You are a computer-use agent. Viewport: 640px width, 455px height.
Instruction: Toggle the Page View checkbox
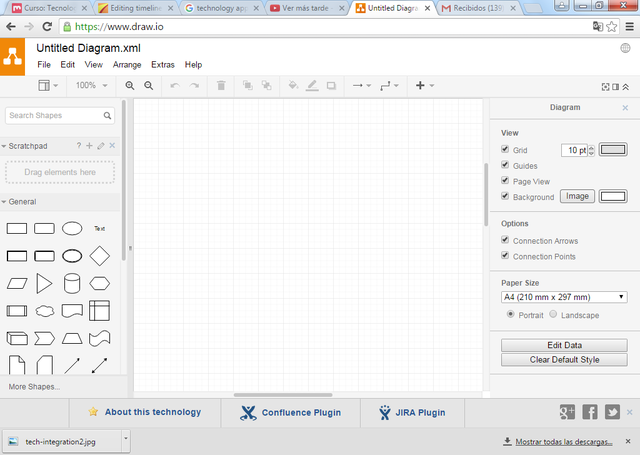click(x=505, y=180)
